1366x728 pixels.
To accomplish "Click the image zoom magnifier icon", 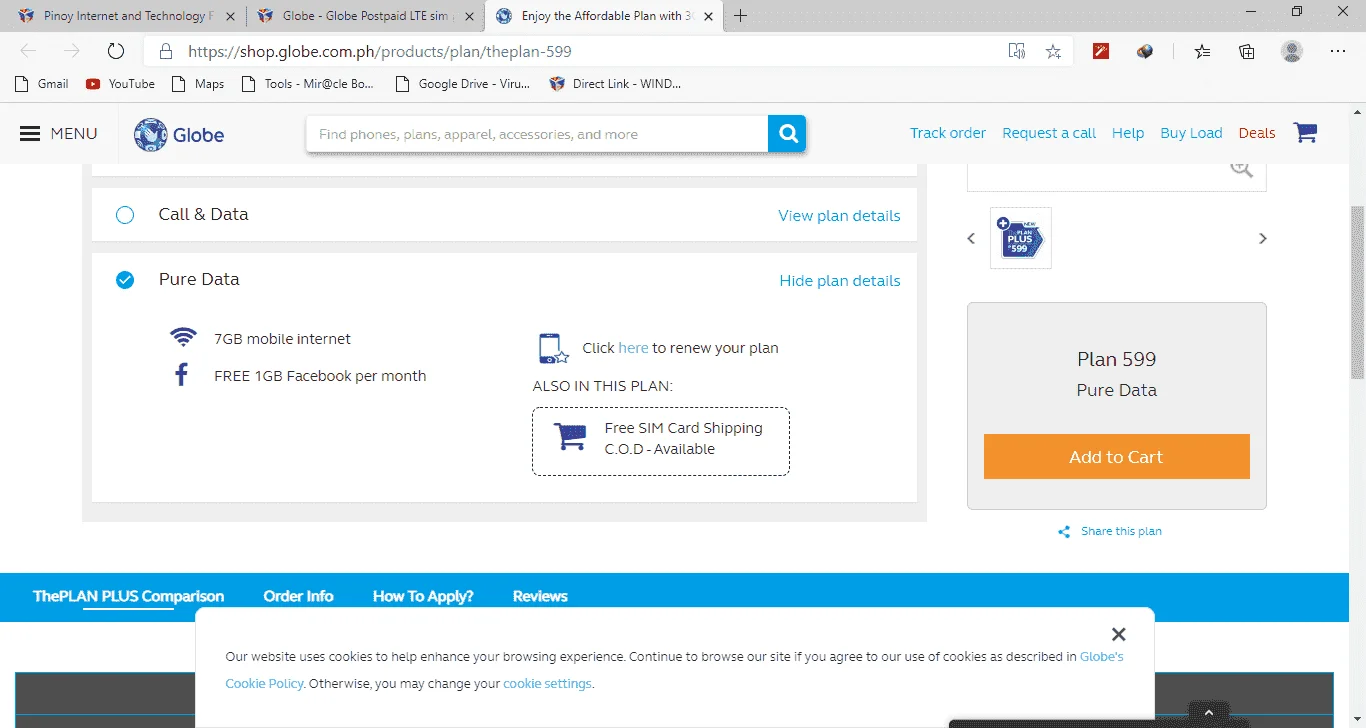I will 1241,168.
